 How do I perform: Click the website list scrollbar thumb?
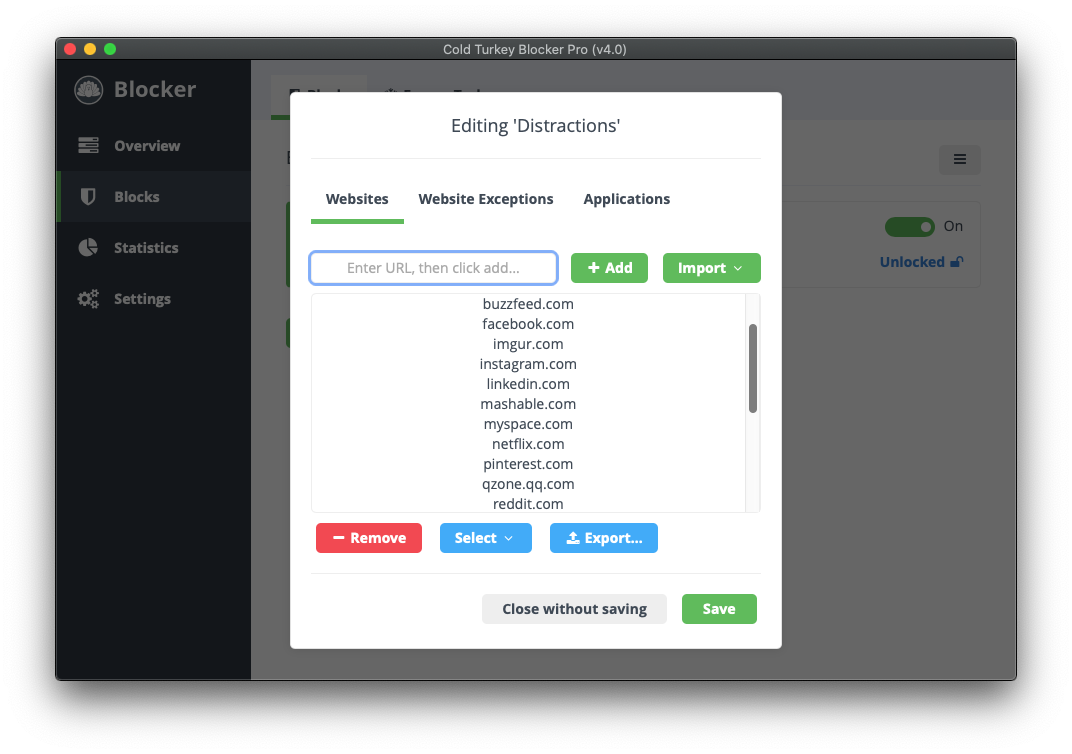(753, 368)
